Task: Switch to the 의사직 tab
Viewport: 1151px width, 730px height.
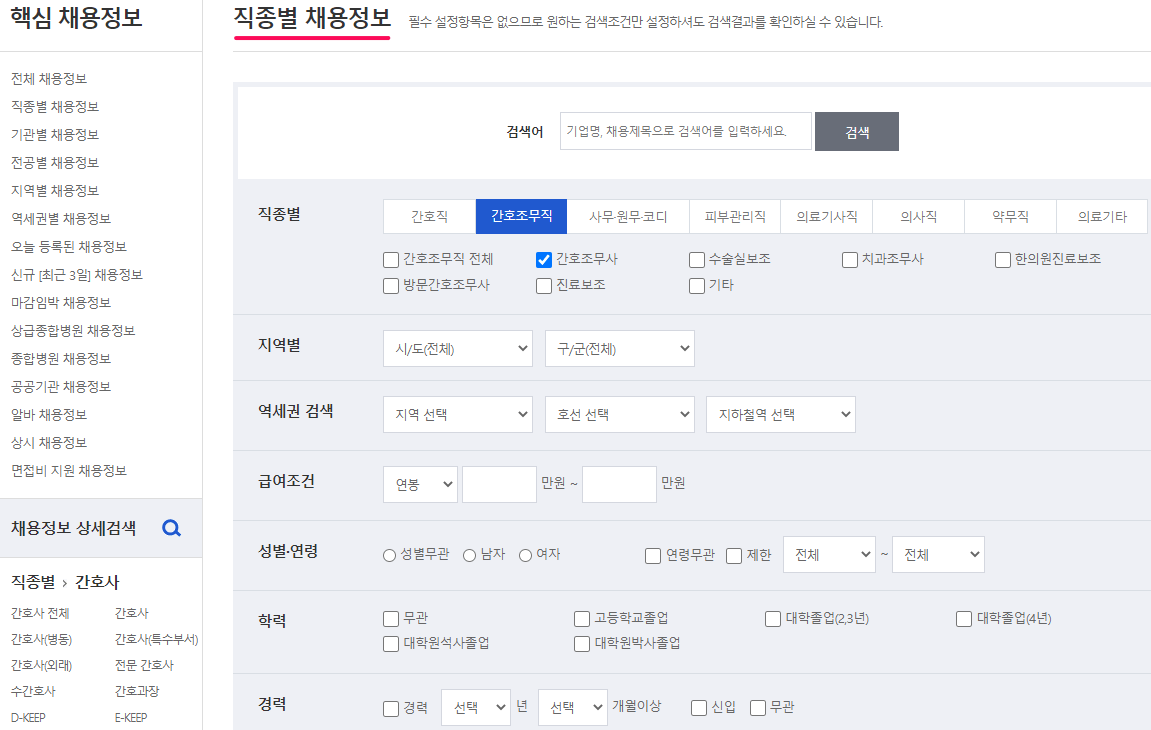Action: 917,216
